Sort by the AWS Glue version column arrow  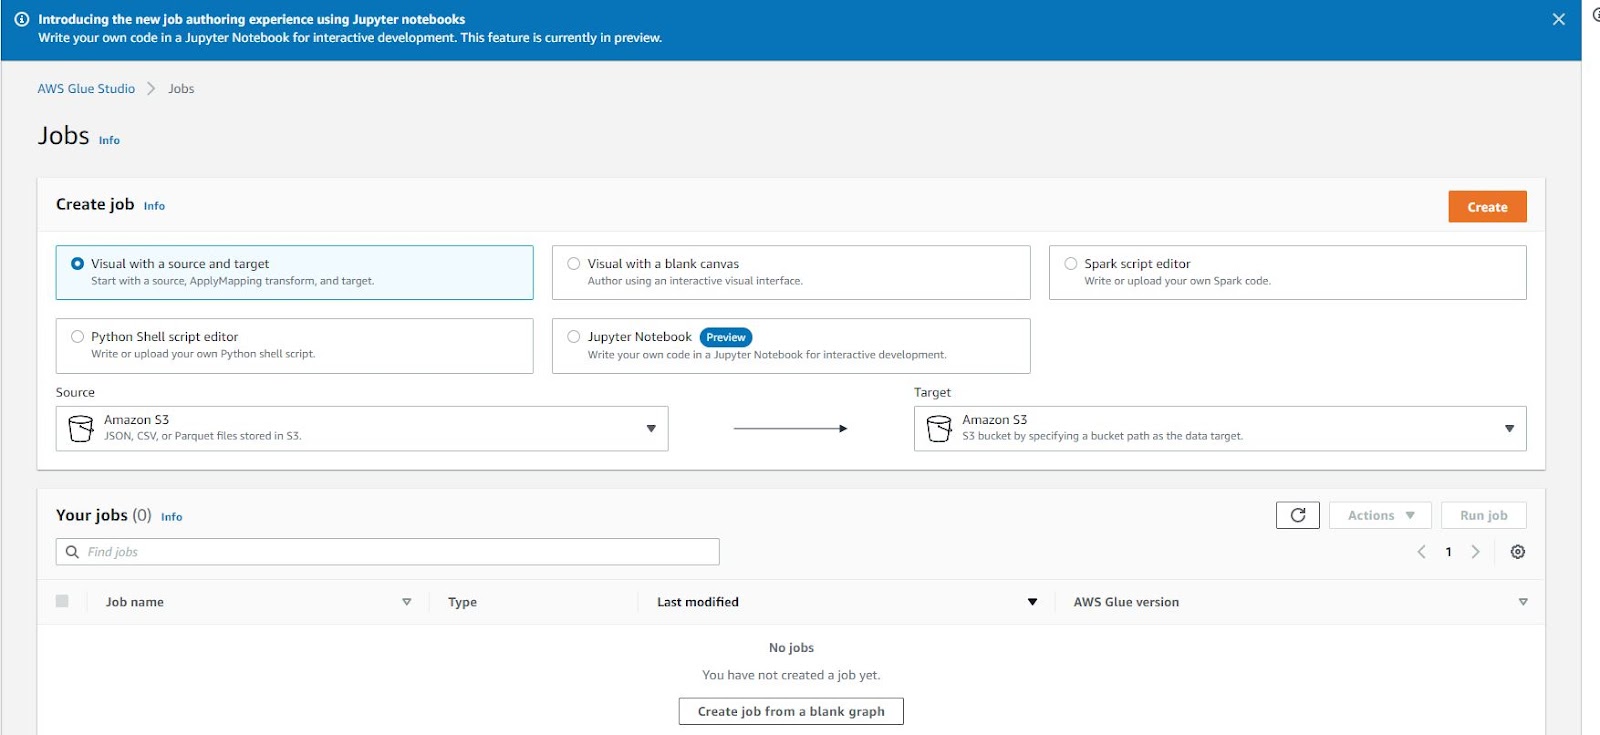click(x=1523, y=602)
